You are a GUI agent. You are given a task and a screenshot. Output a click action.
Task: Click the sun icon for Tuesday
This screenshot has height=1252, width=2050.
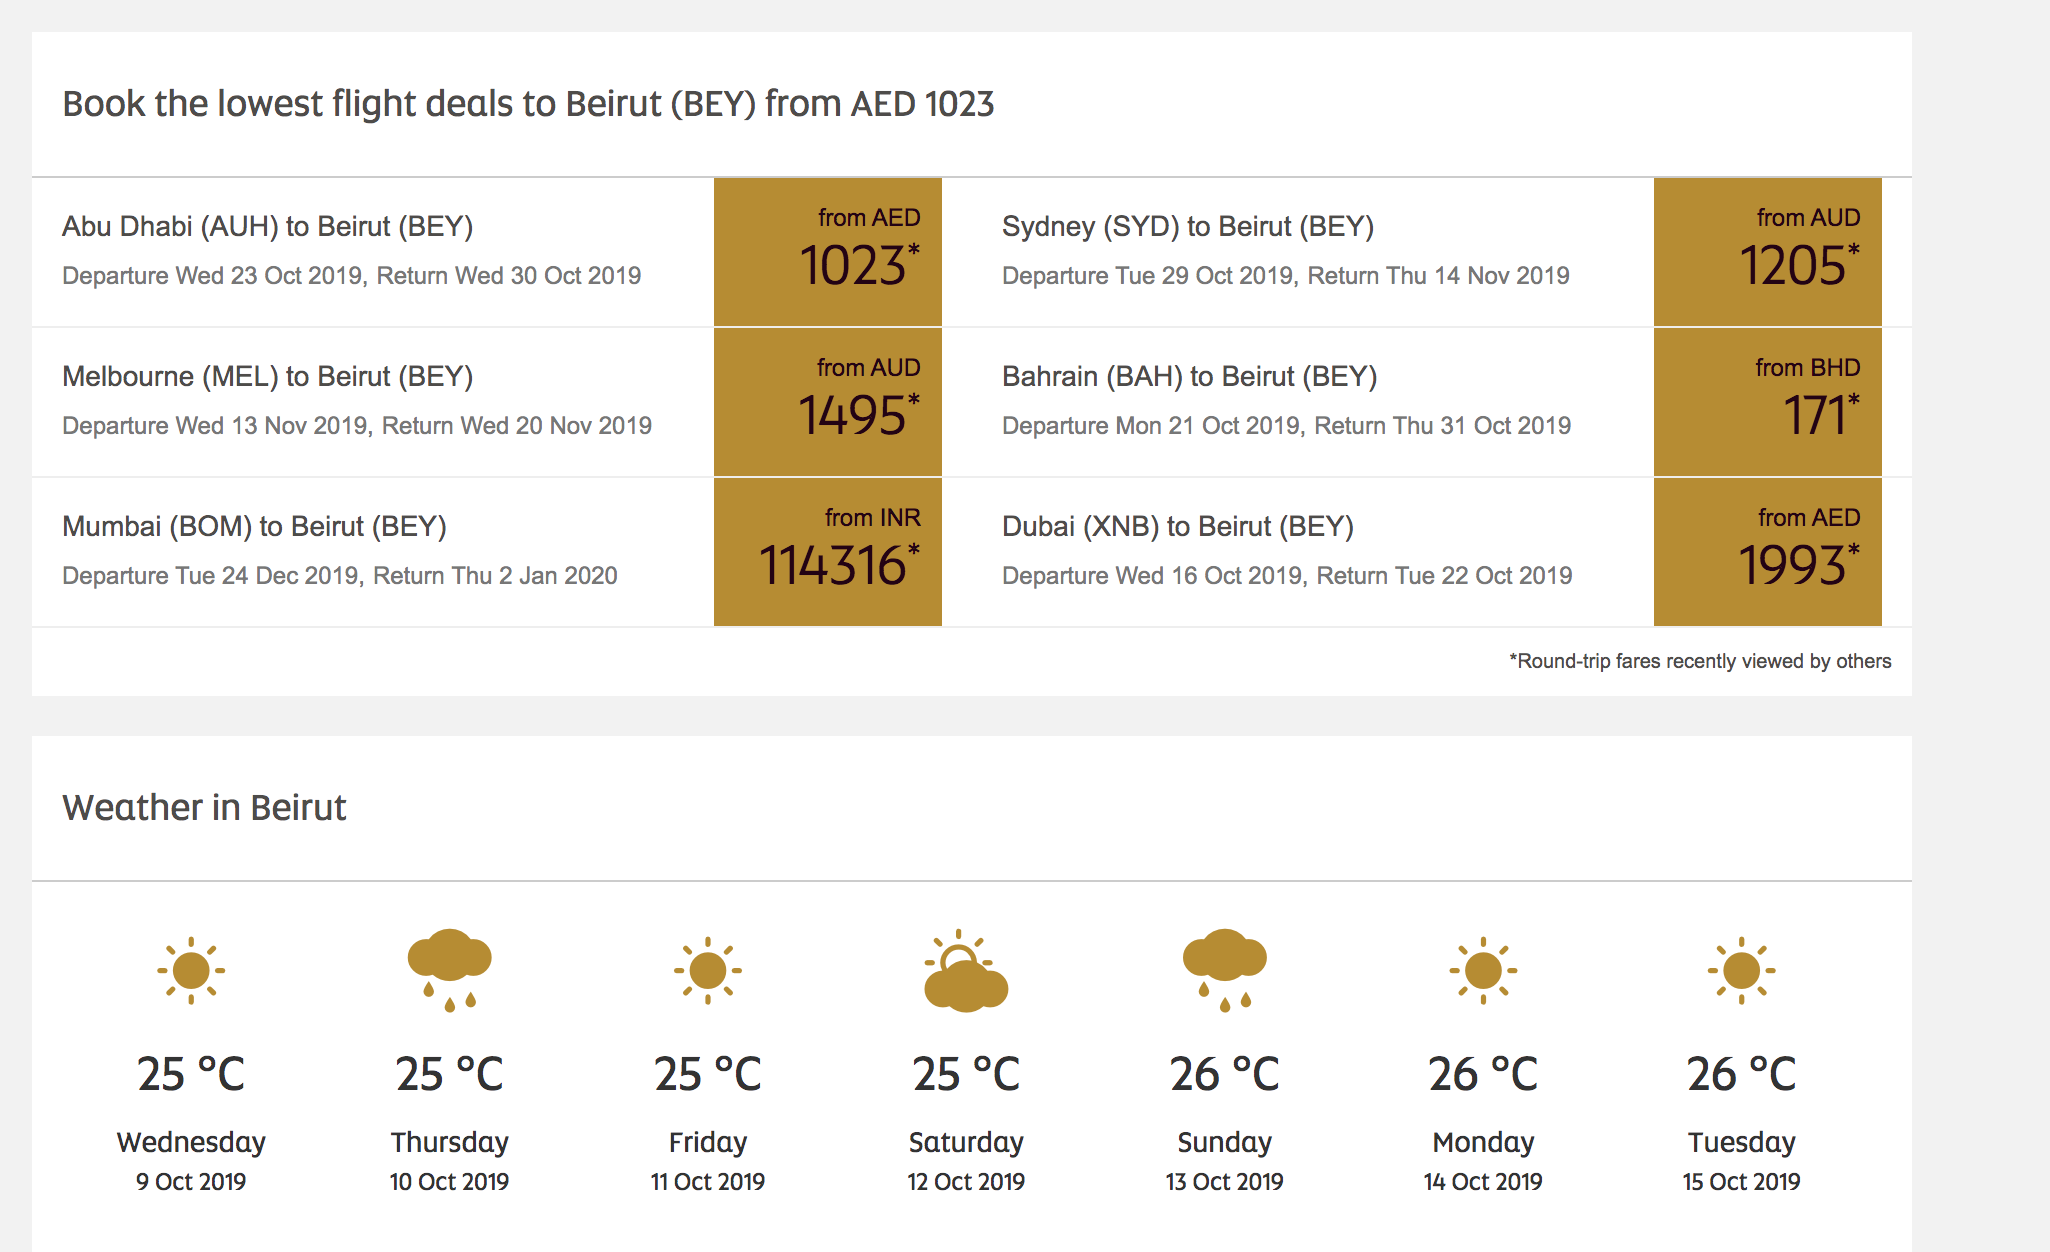click(1741, 970)
